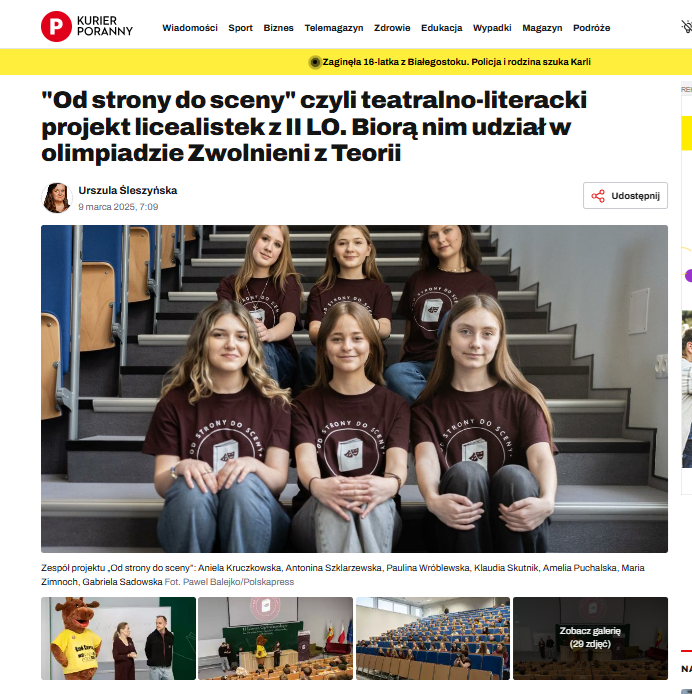The image size is (692, 694).
Task: Open the missing 16-year-old news banner link
Action: (456, 62)
